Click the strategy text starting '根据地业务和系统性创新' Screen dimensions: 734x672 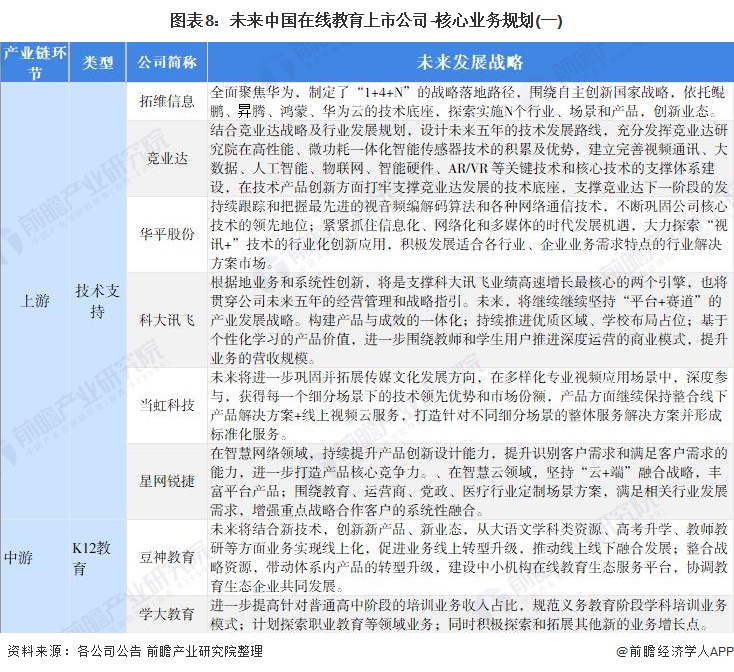click(x=469, y=321)
